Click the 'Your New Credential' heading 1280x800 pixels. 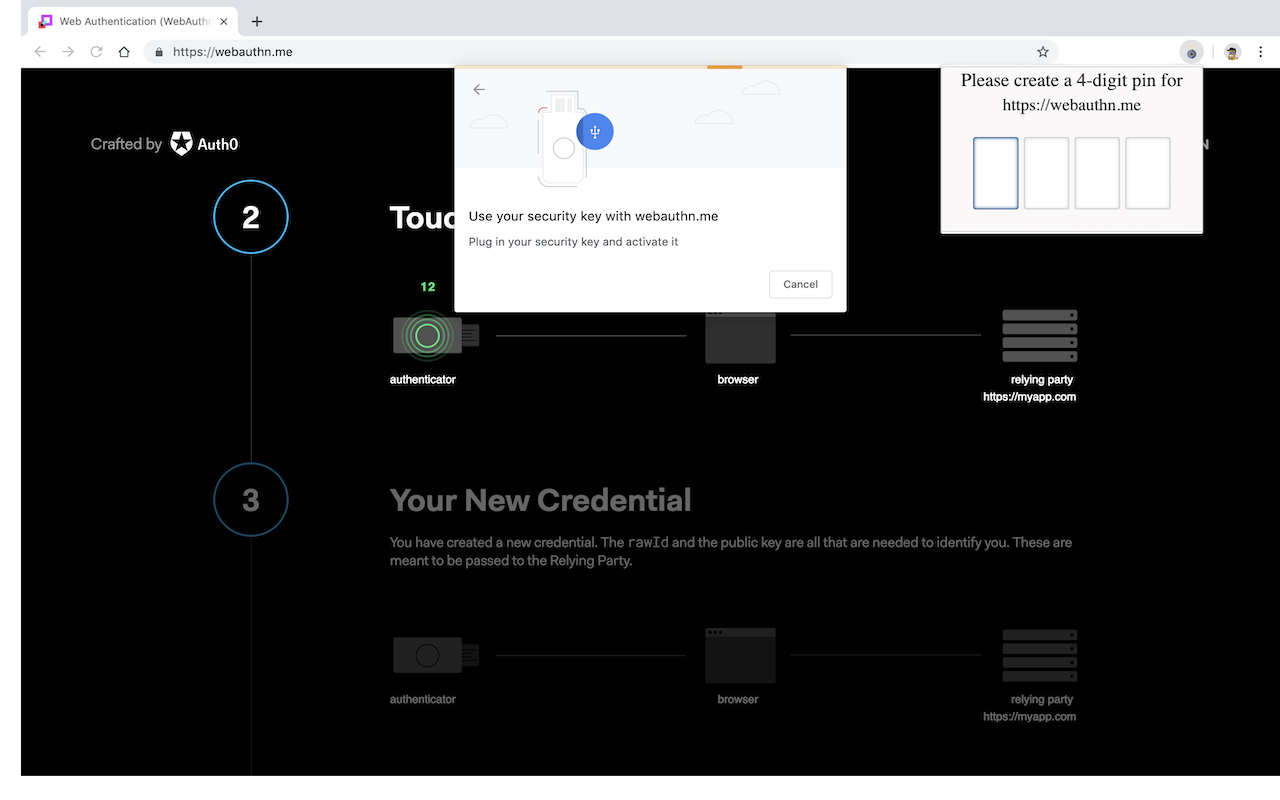540,500
